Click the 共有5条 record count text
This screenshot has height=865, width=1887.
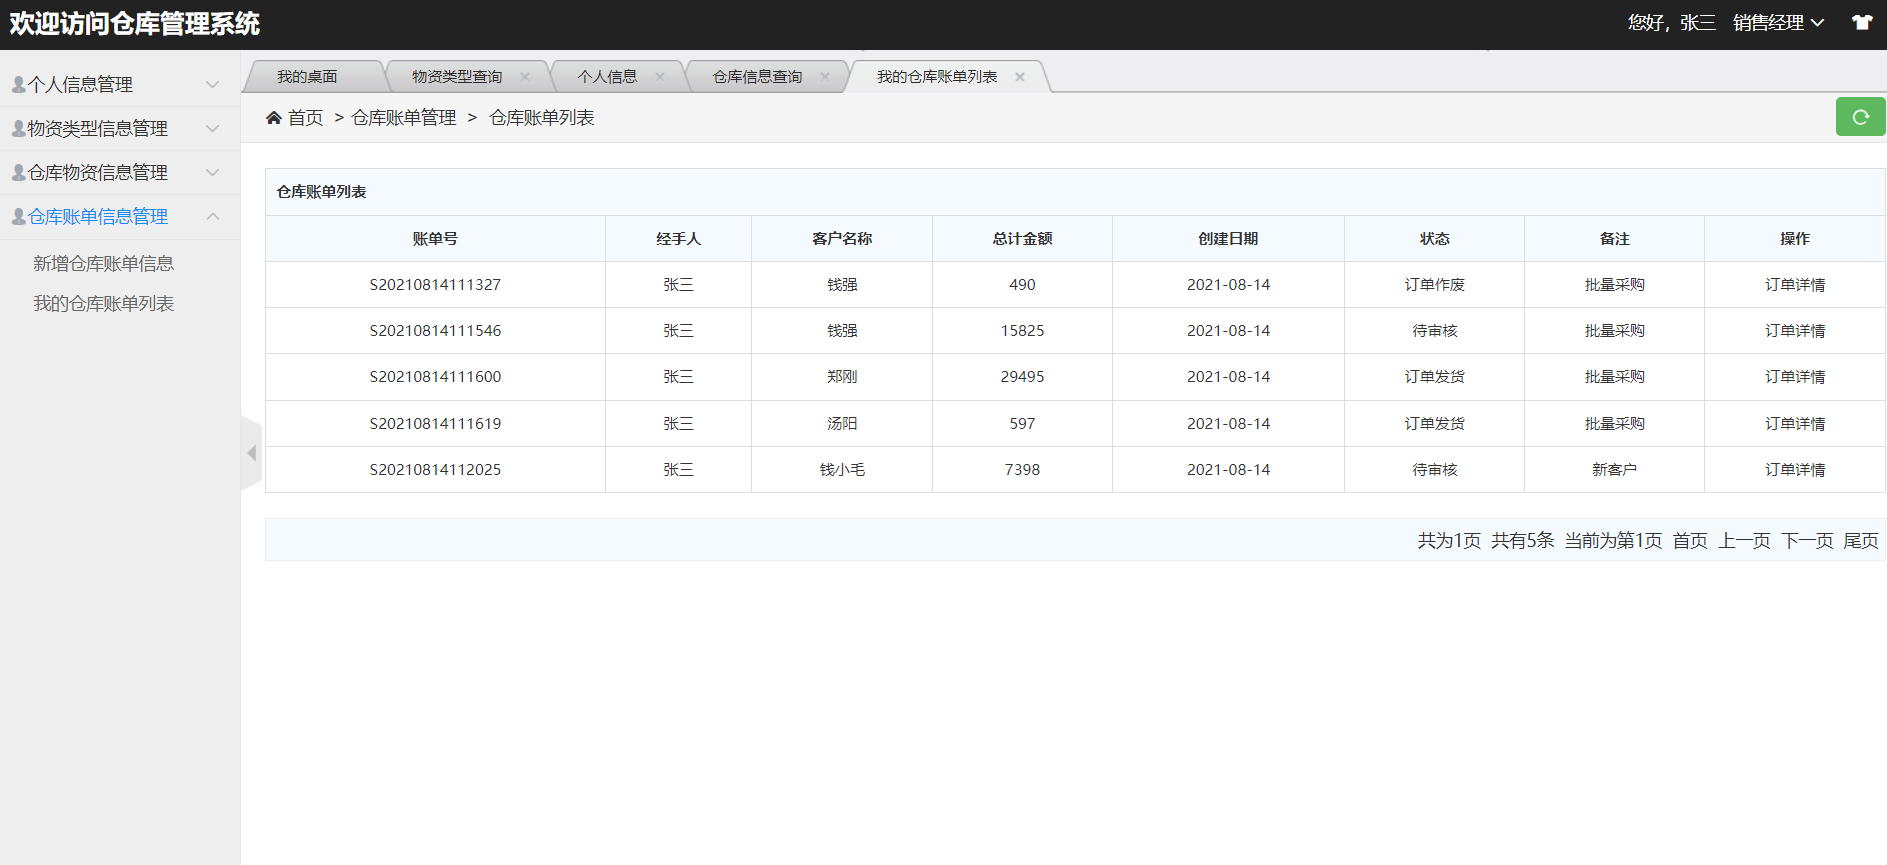coord(1522,541)
